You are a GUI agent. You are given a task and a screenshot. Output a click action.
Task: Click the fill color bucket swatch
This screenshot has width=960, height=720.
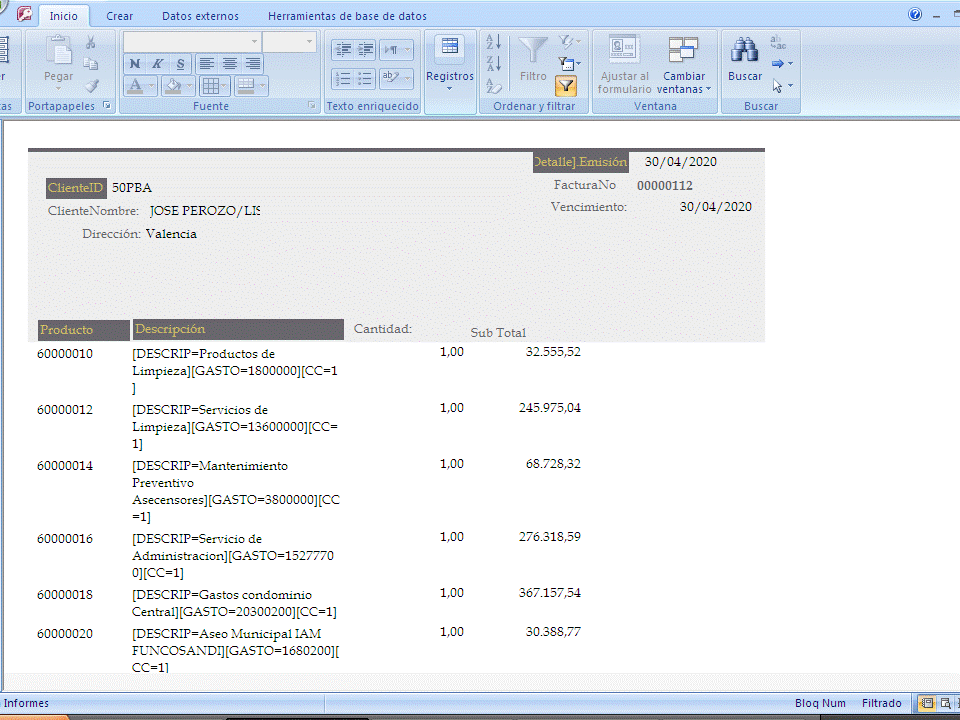(173, 86)
